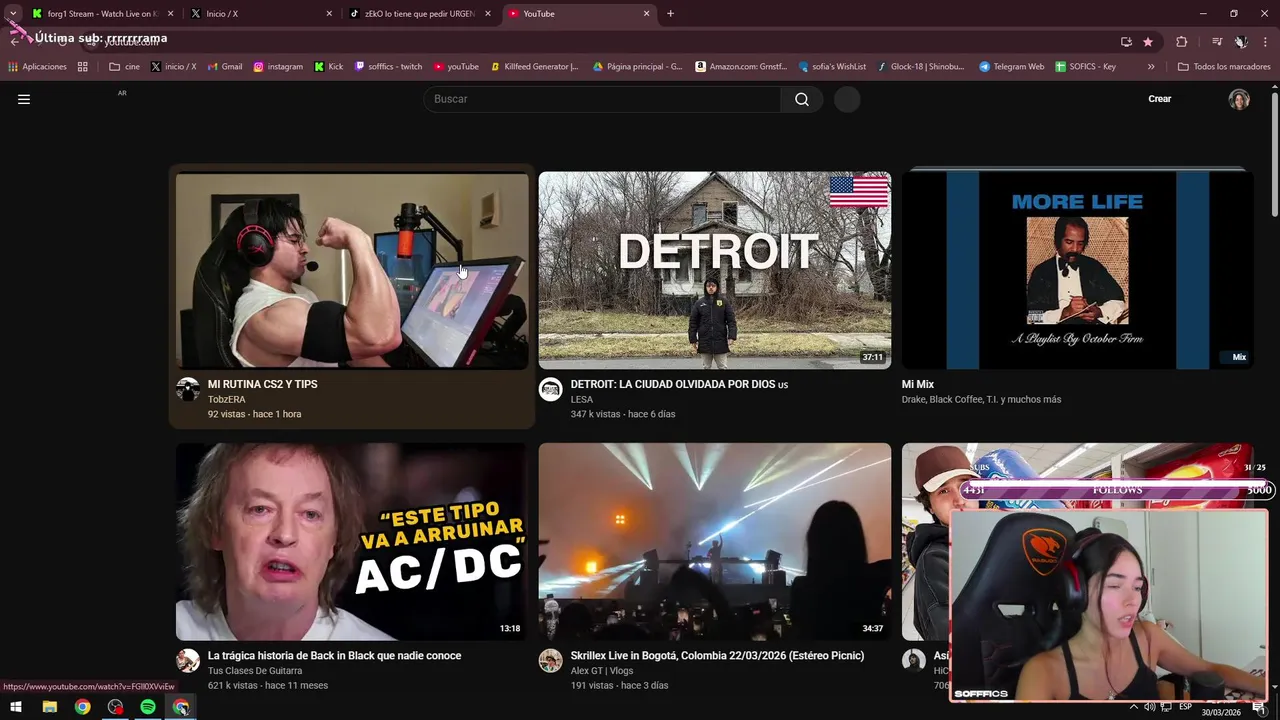This screenshot has width=1280, height=720.
Task: Switch to the zEkO TikTok tab
Action: point(419,14)
